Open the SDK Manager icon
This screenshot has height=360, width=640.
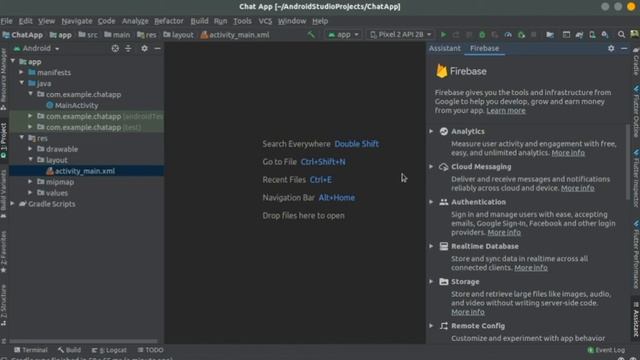point(605,35)
